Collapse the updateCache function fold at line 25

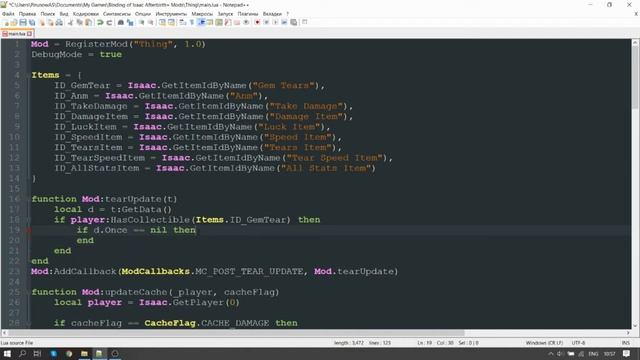click(28, 292)
